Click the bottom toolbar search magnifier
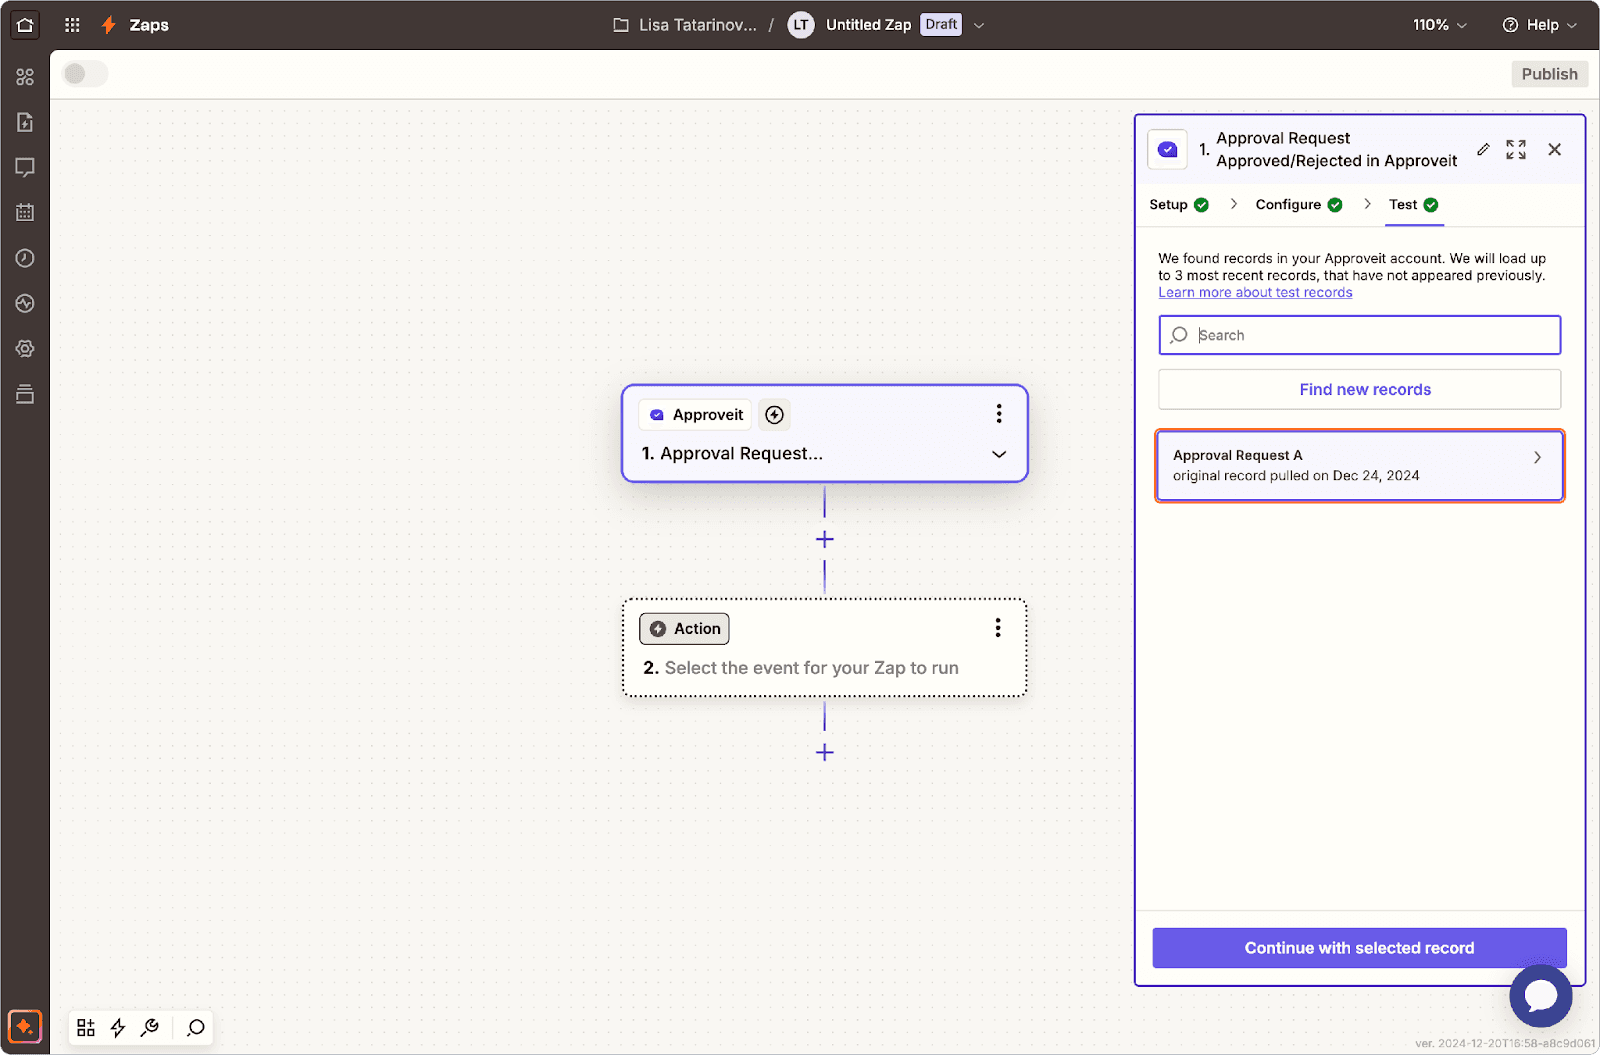This screenshot has width=1600, height=1055. click(196, 1027)
